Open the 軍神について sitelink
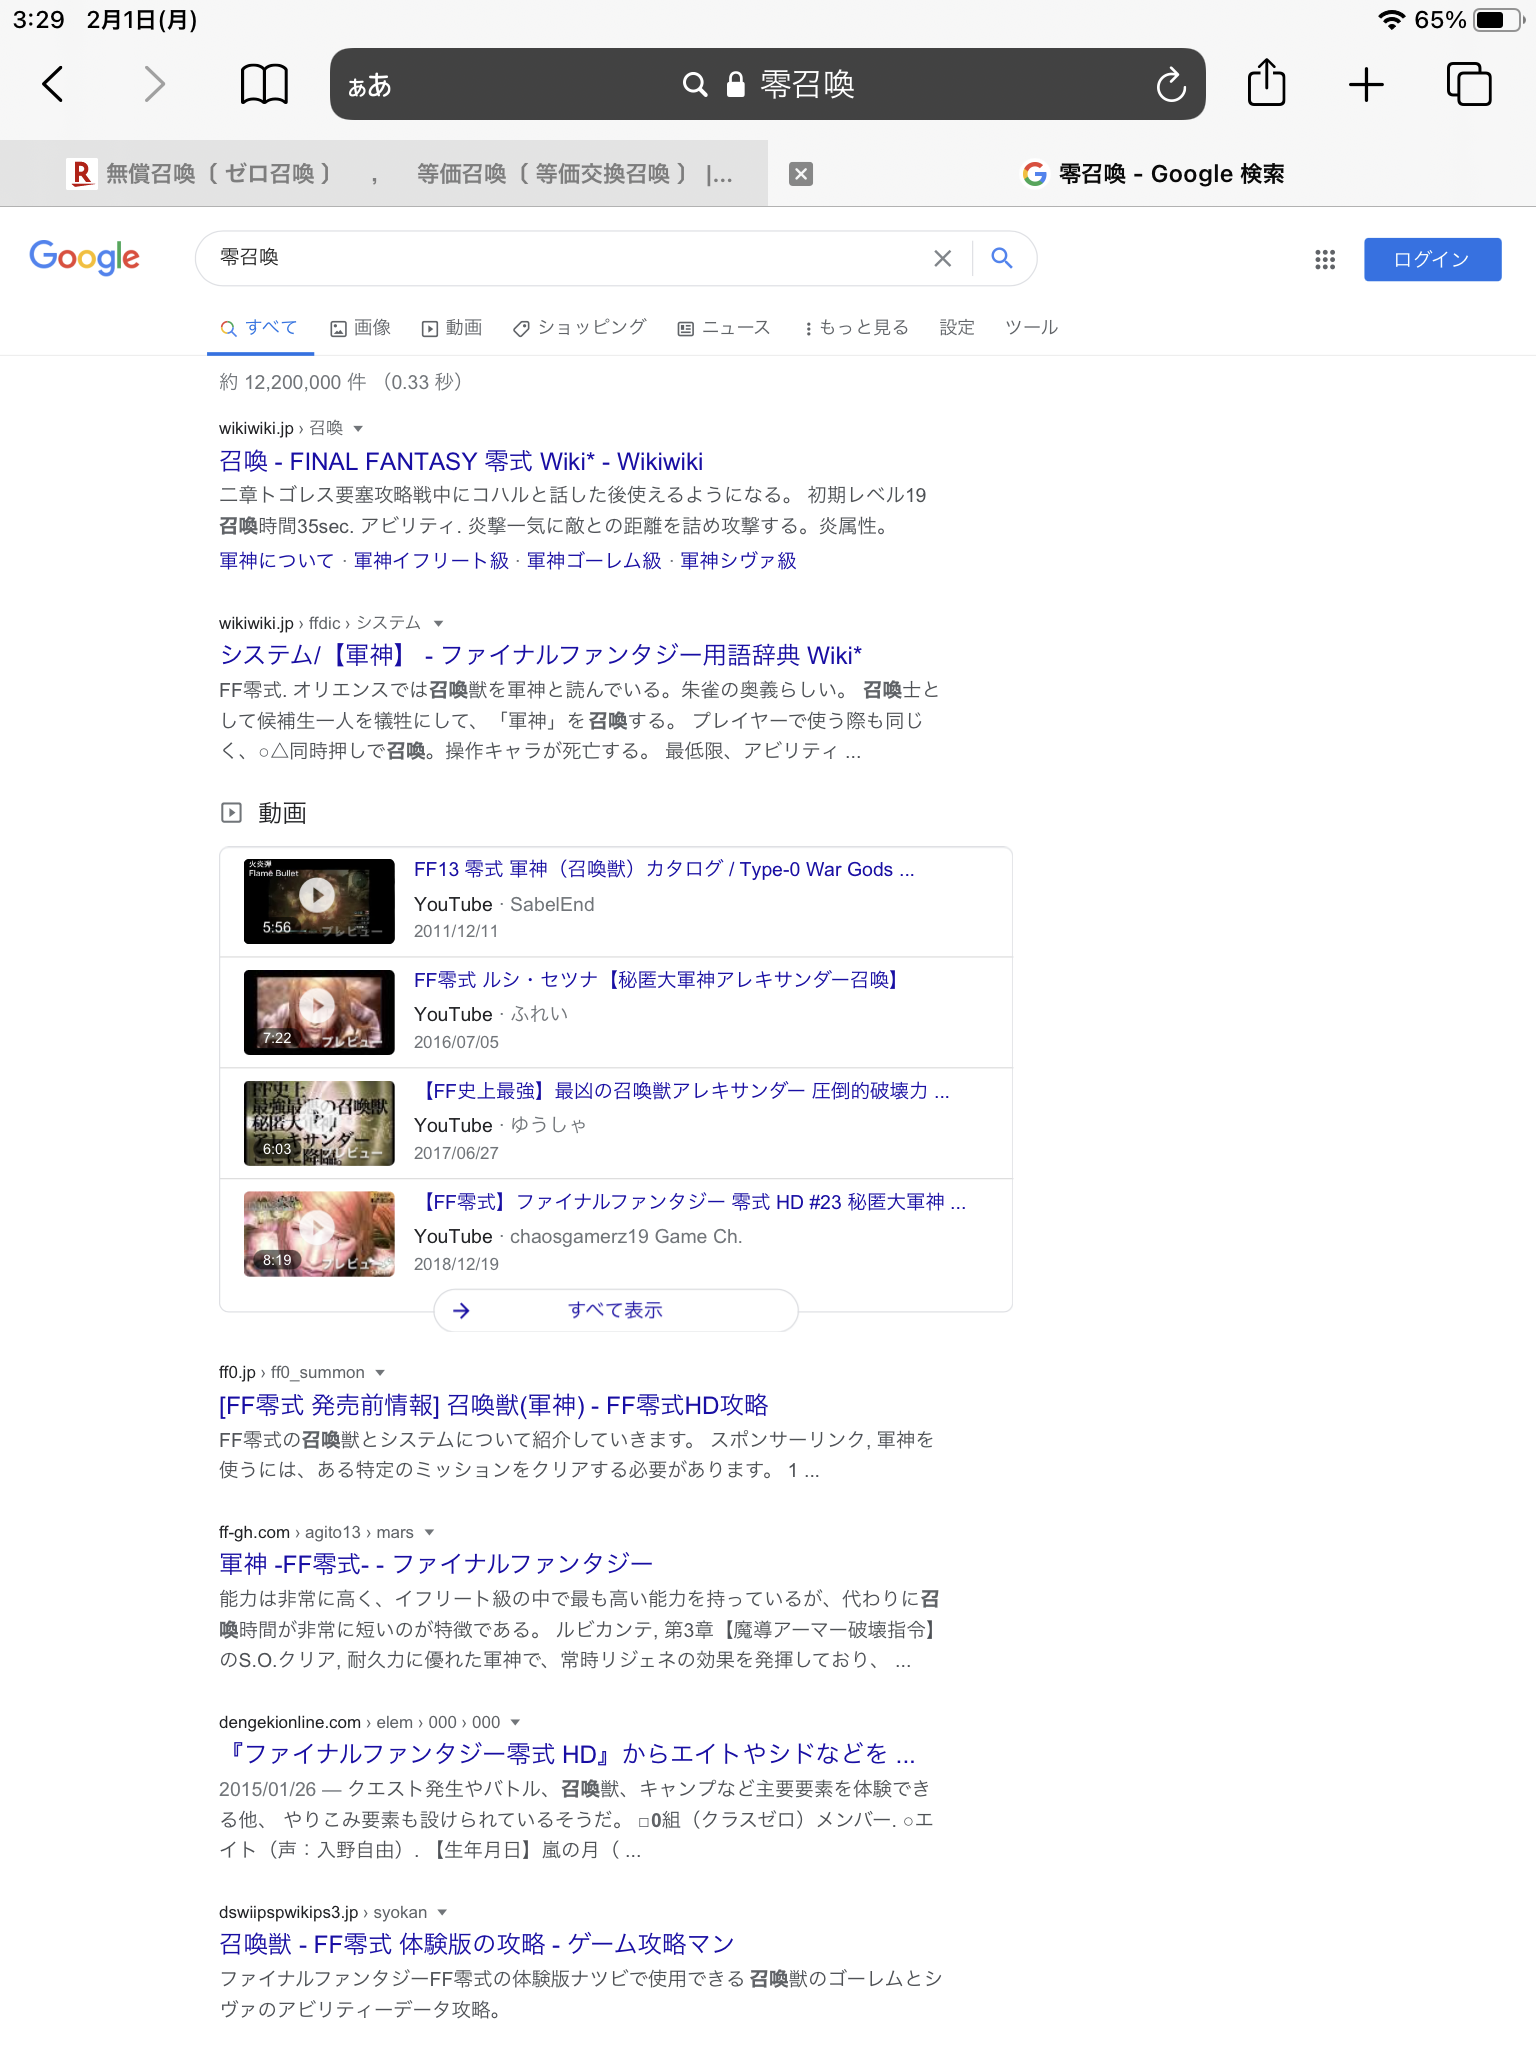 coord(277,561)
